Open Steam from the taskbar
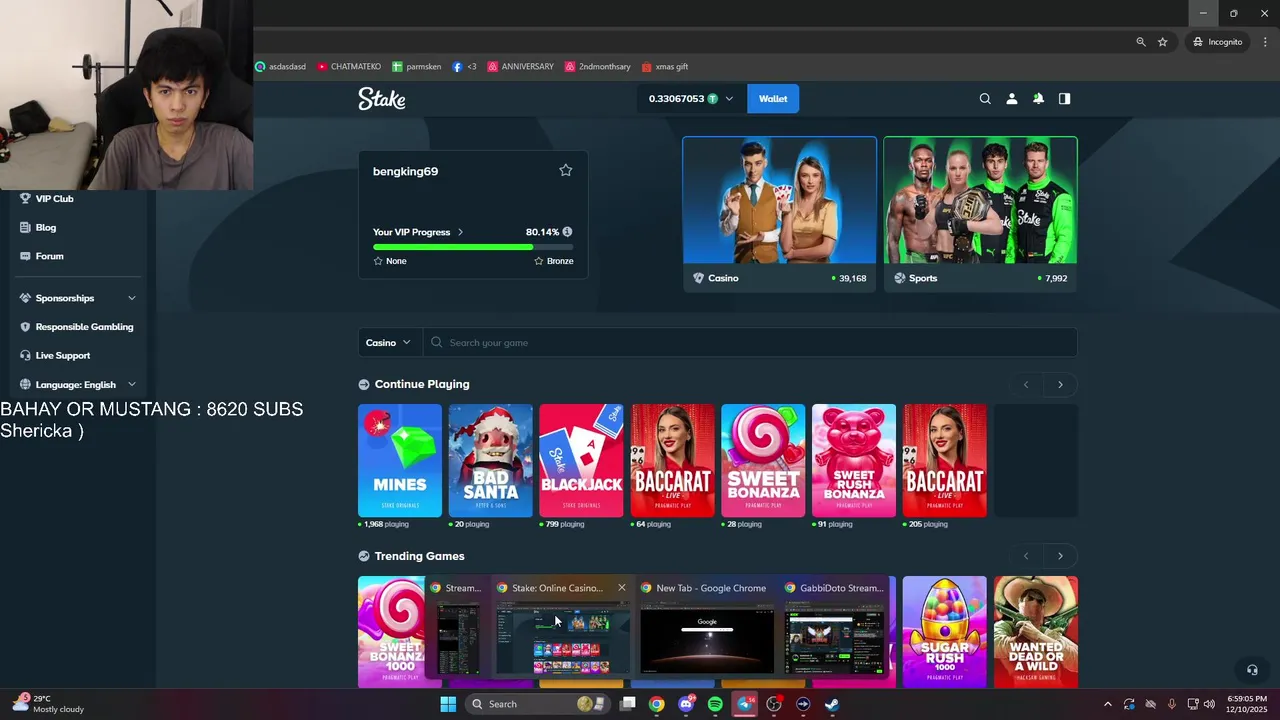 [832, 704]
